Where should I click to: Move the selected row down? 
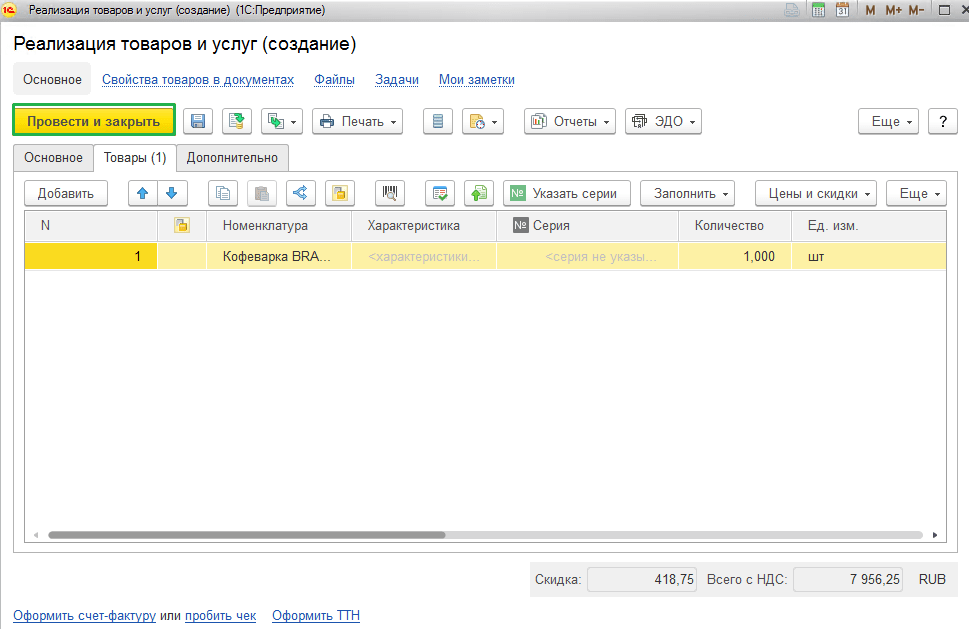(171, 193)
